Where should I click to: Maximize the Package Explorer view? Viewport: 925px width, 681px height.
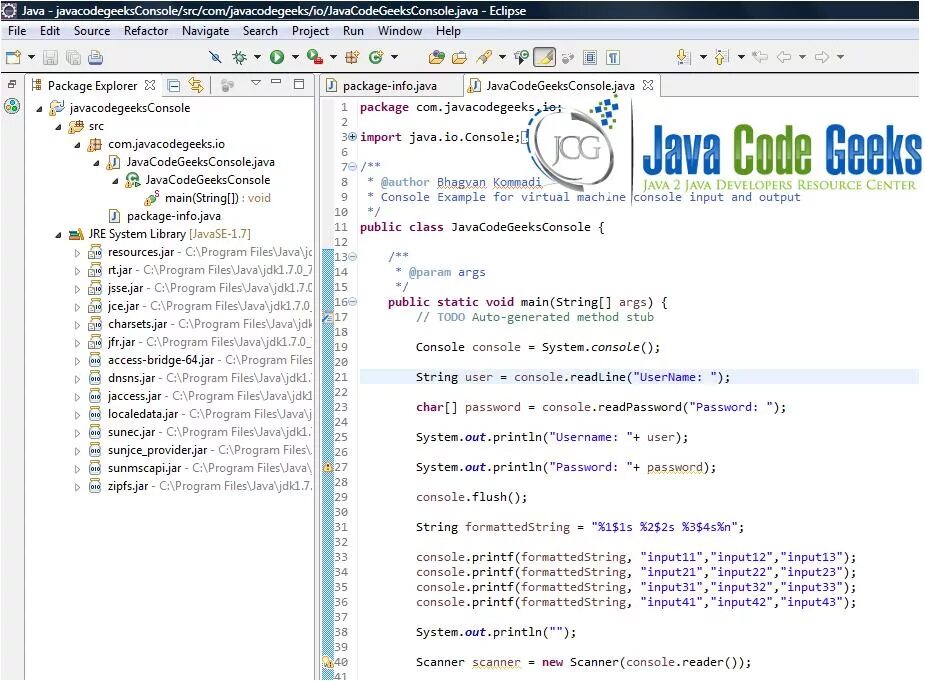(299, 84)
